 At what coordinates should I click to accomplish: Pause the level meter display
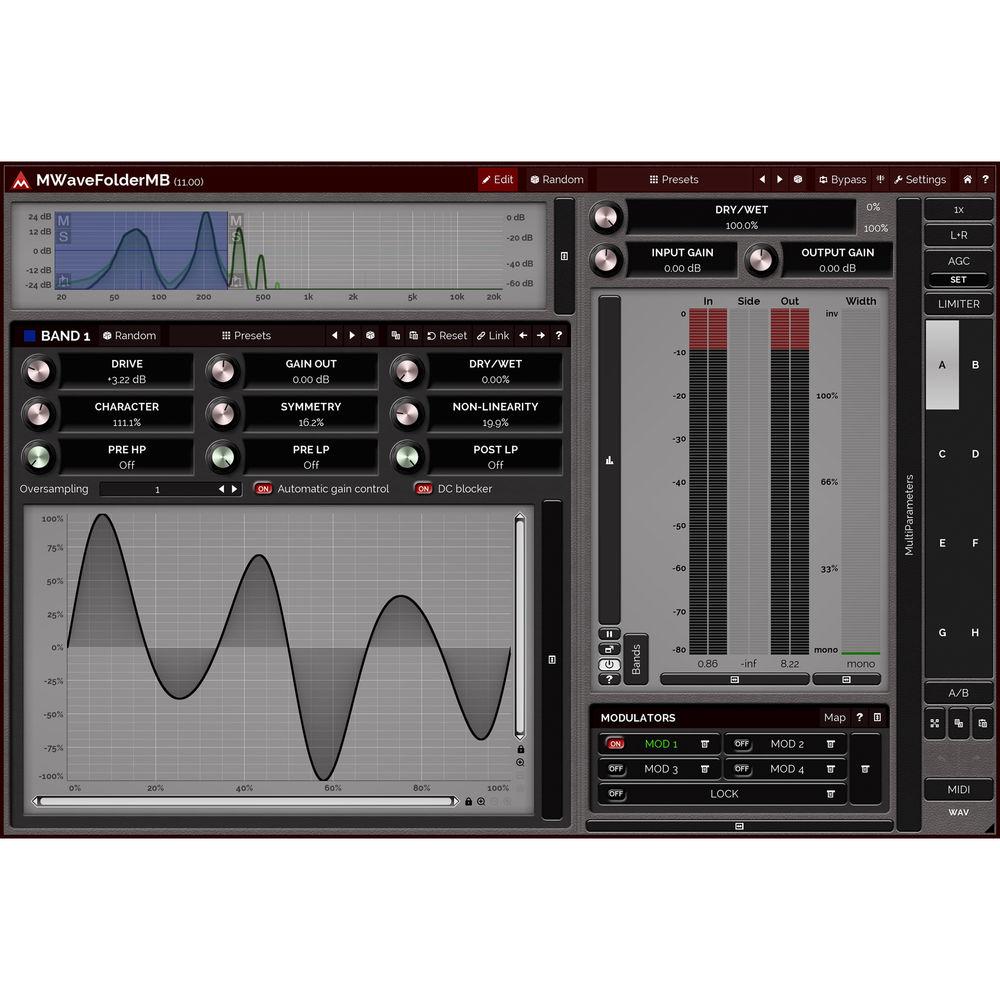coord(609,634)
